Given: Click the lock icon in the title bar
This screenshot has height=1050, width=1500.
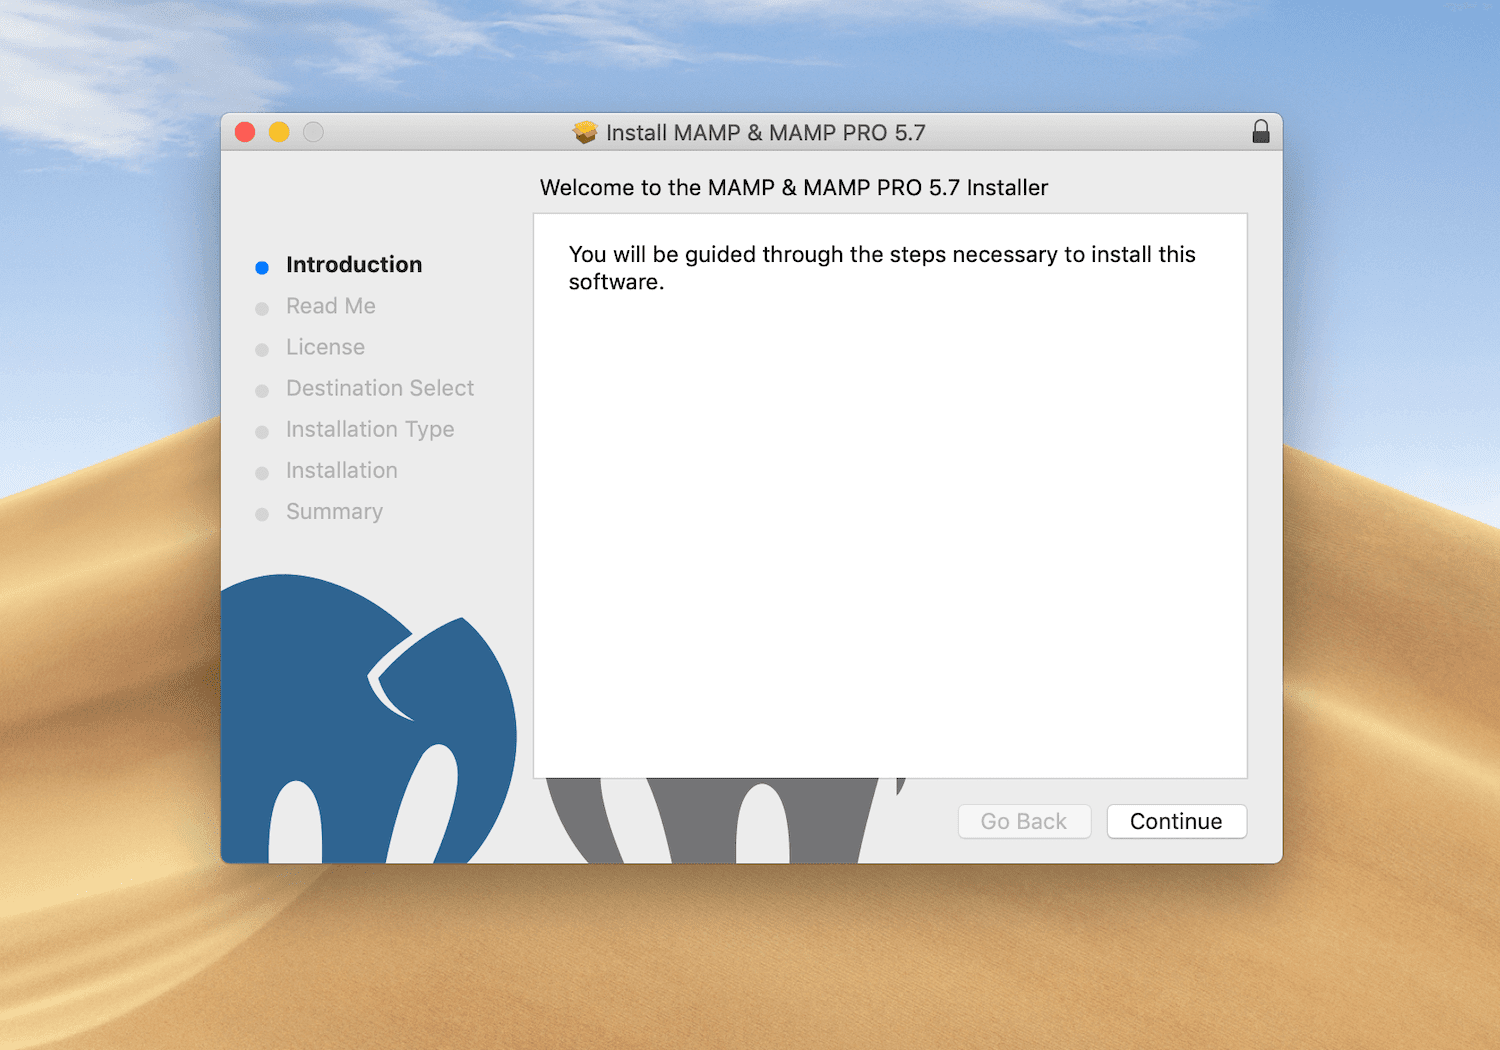Looking at the screenshot, I should pyautogui.click(x=1261, y=131).
